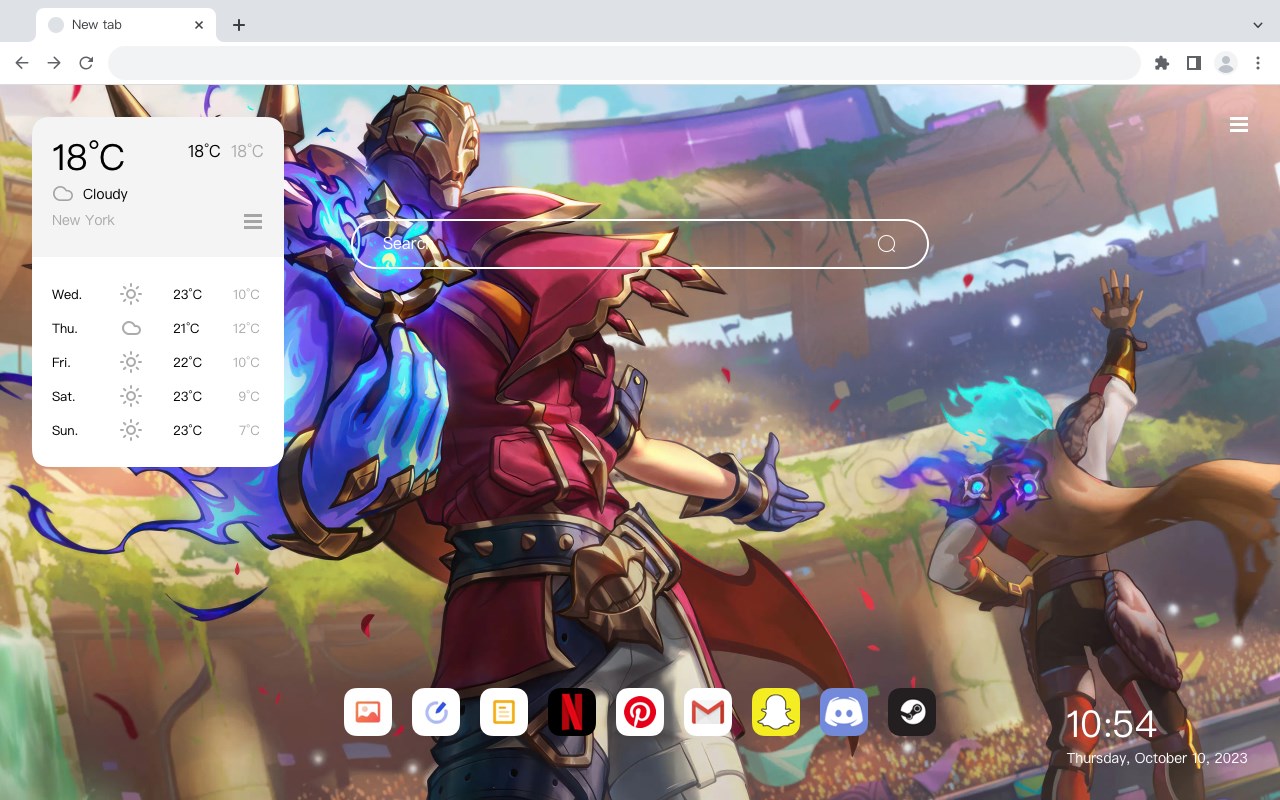Select the Wed. forecast row

pyautogui.click(x=158, y=294)
